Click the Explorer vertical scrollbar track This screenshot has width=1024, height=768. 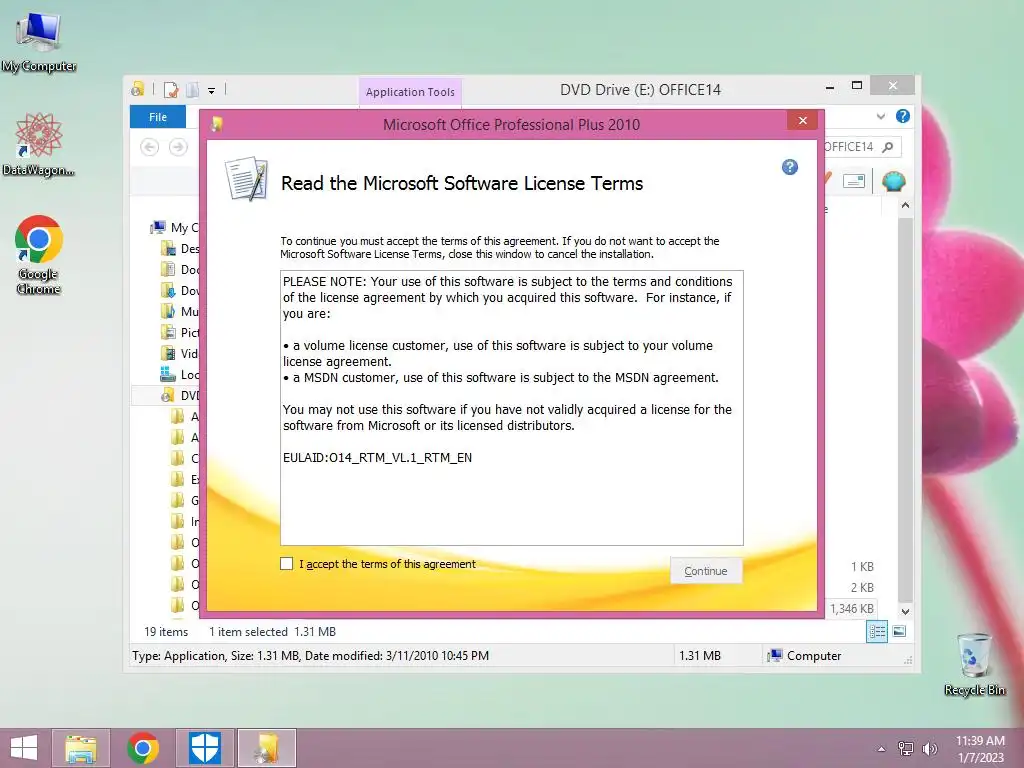(x=905, y=409)
